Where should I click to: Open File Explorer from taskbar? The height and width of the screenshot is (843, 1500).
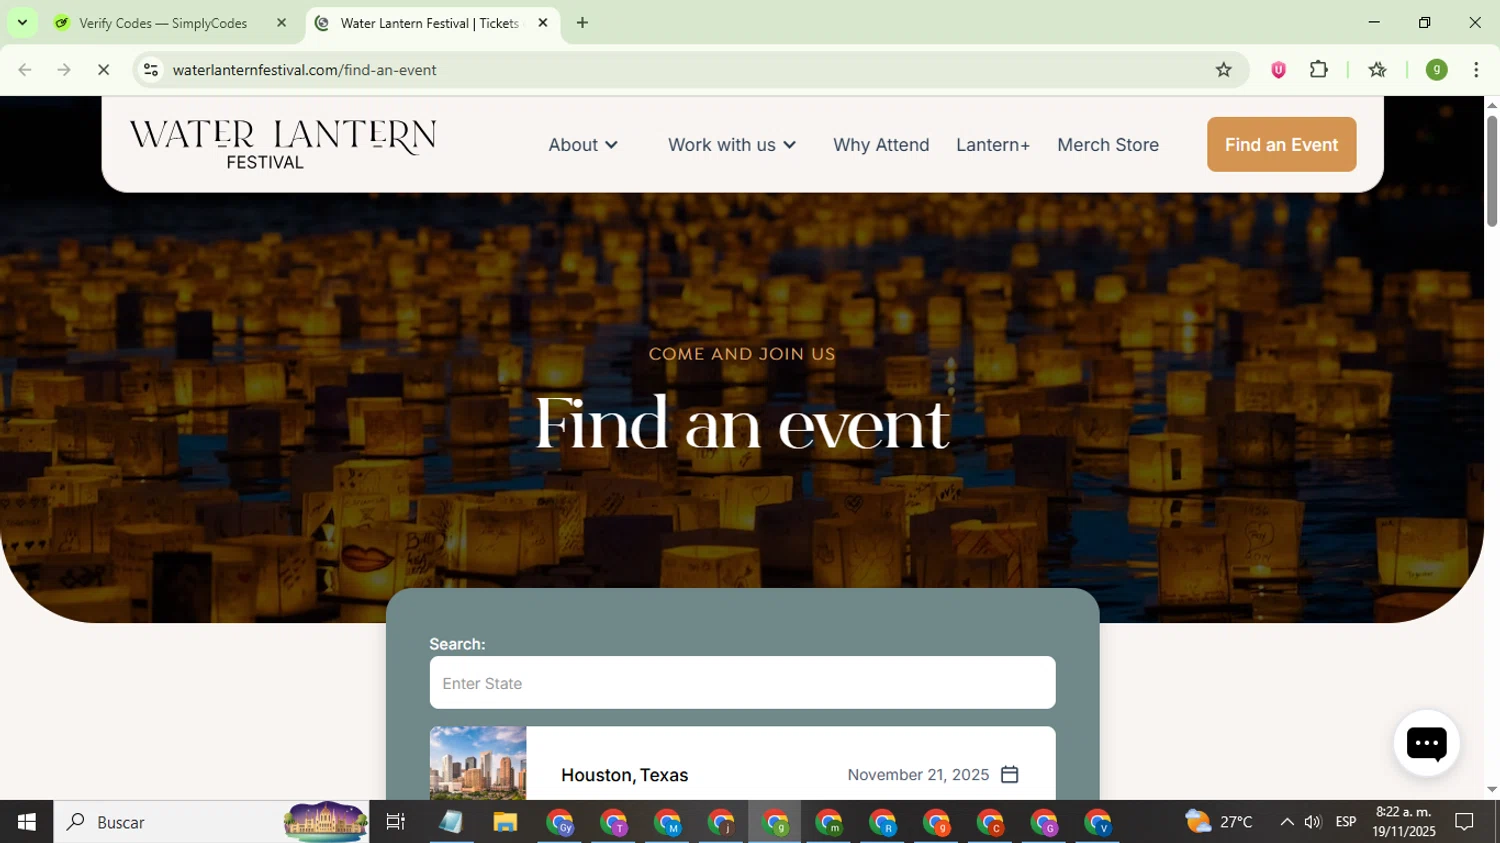[x=505, y=822]
